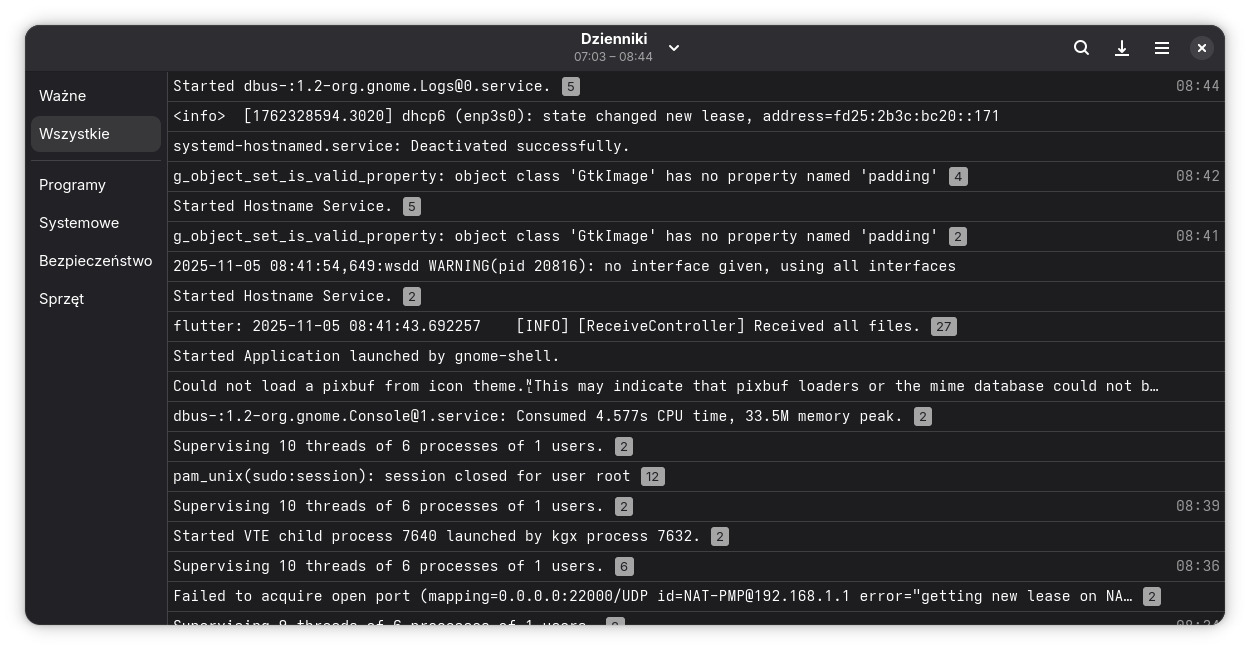
Task: Open the 'Could not load a pixbuf' entry
Action: (x=665, y=386)
